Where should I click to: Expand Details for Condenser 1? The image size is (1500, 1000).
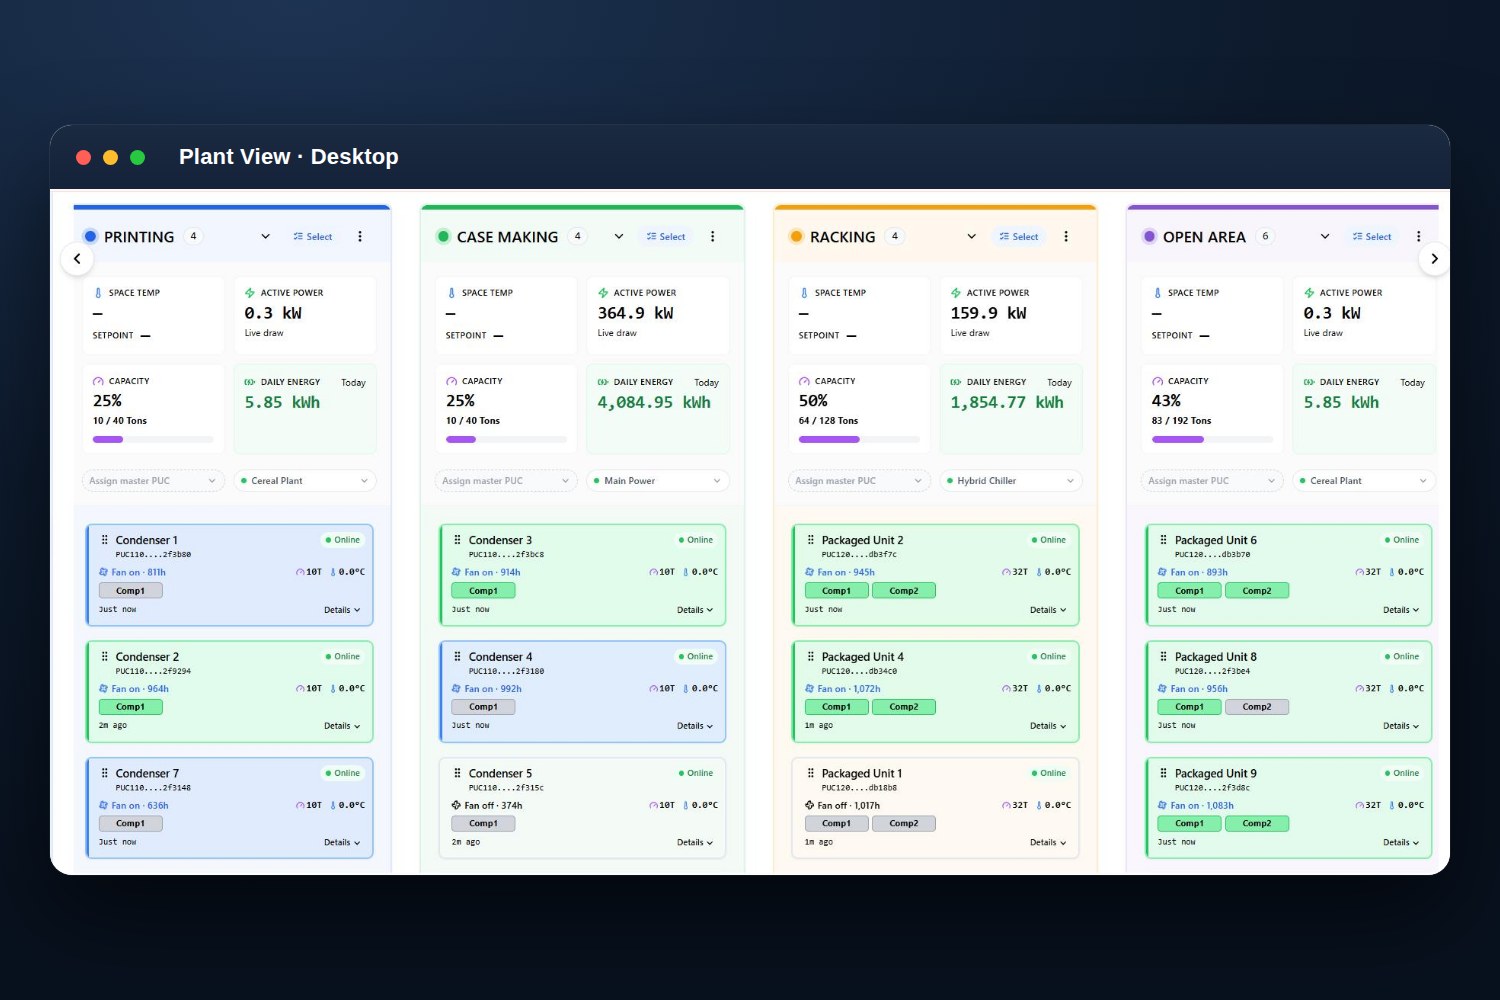[342, 610]
